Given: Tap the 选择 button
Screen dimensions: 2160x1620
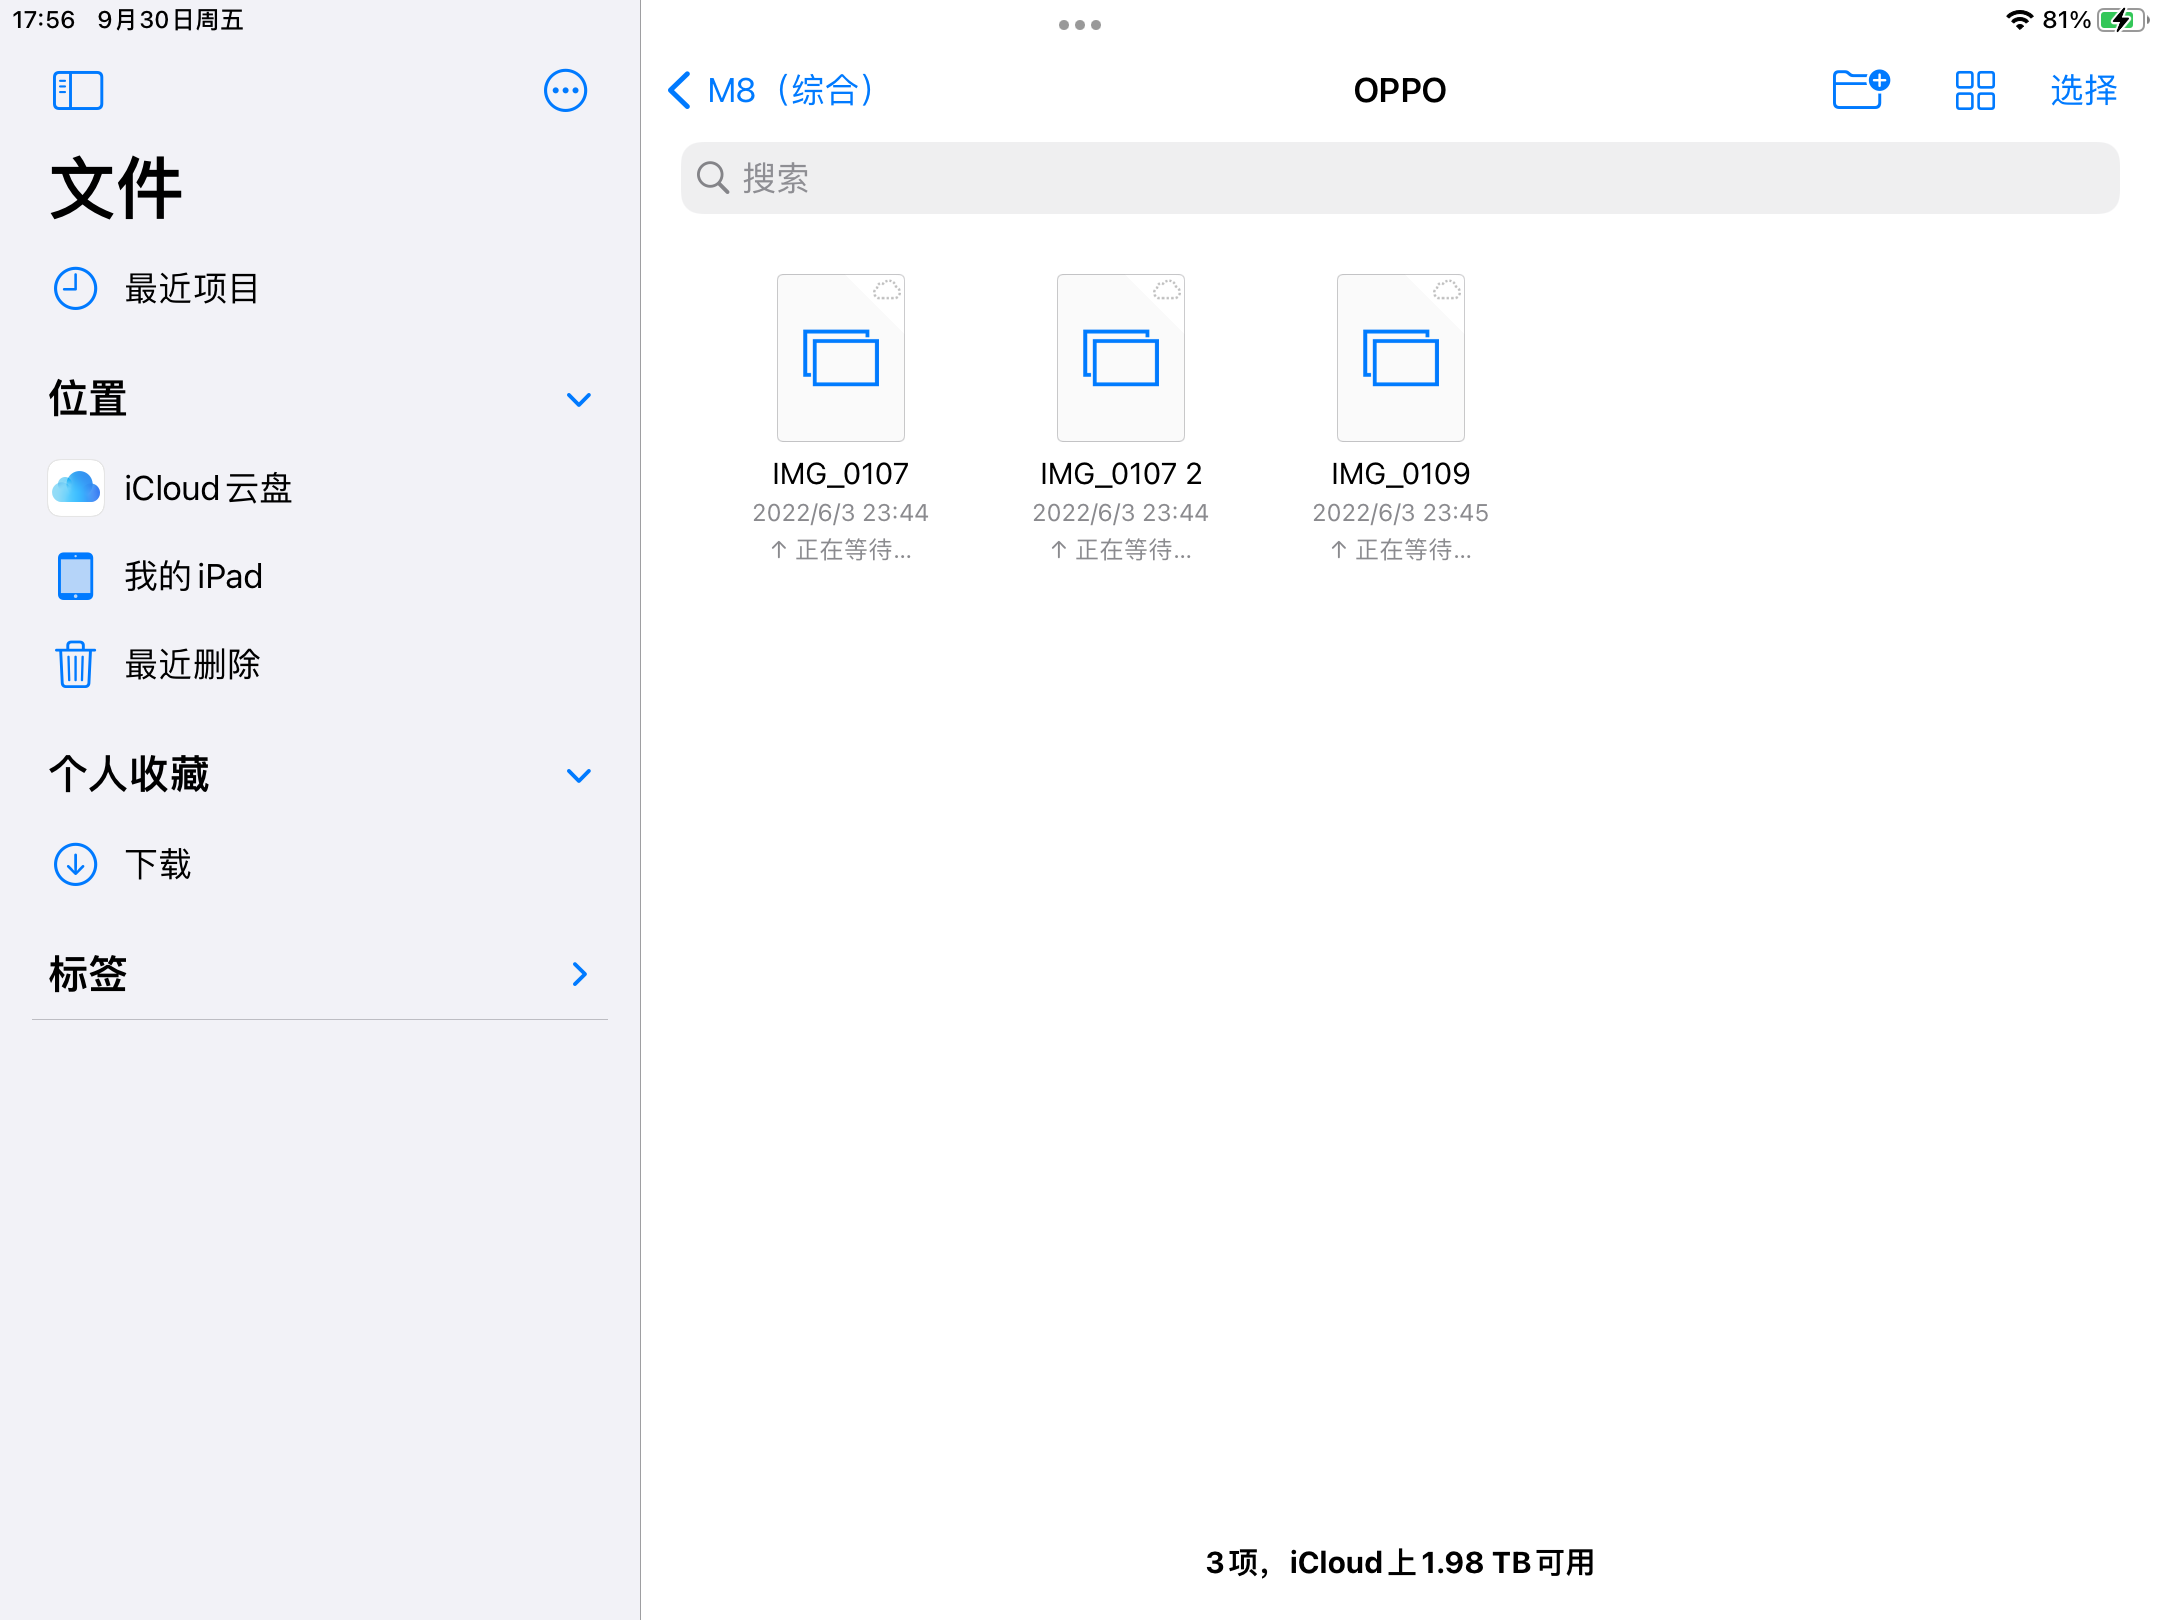Looking at the screenshot, I should pyautogui.click(x=2084, y=91).
